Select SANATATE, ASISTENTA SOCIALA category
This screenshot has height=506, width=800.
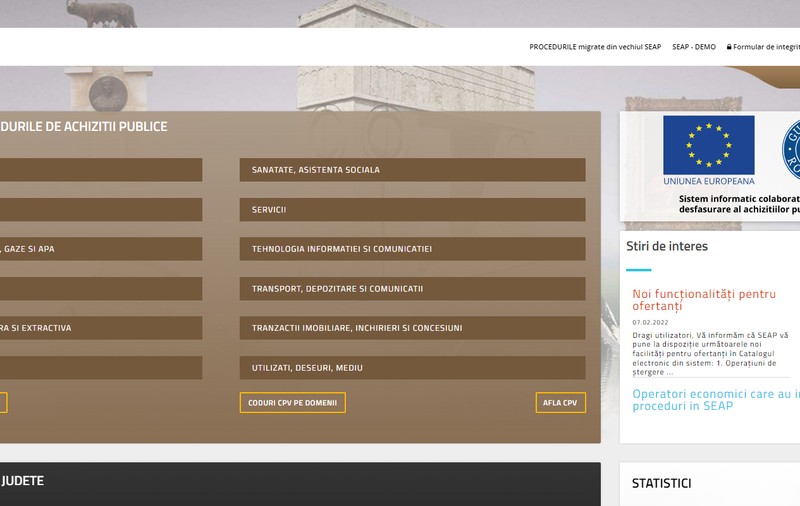pos(412,170)
